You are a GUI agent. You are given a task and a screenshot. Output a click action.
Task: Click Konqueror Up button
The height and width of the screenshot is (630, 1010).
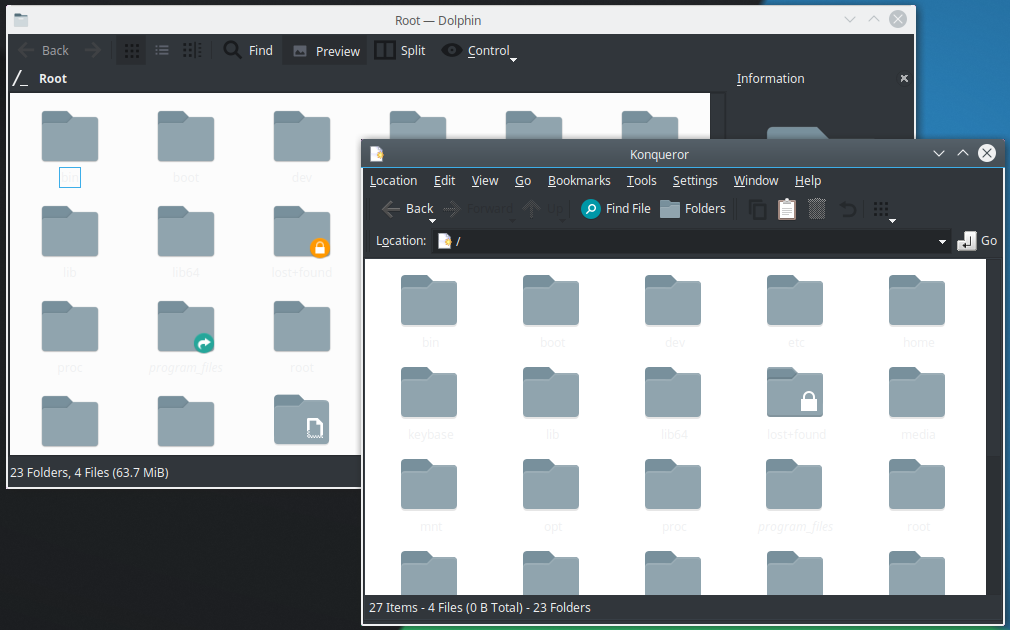coord(542,209)
